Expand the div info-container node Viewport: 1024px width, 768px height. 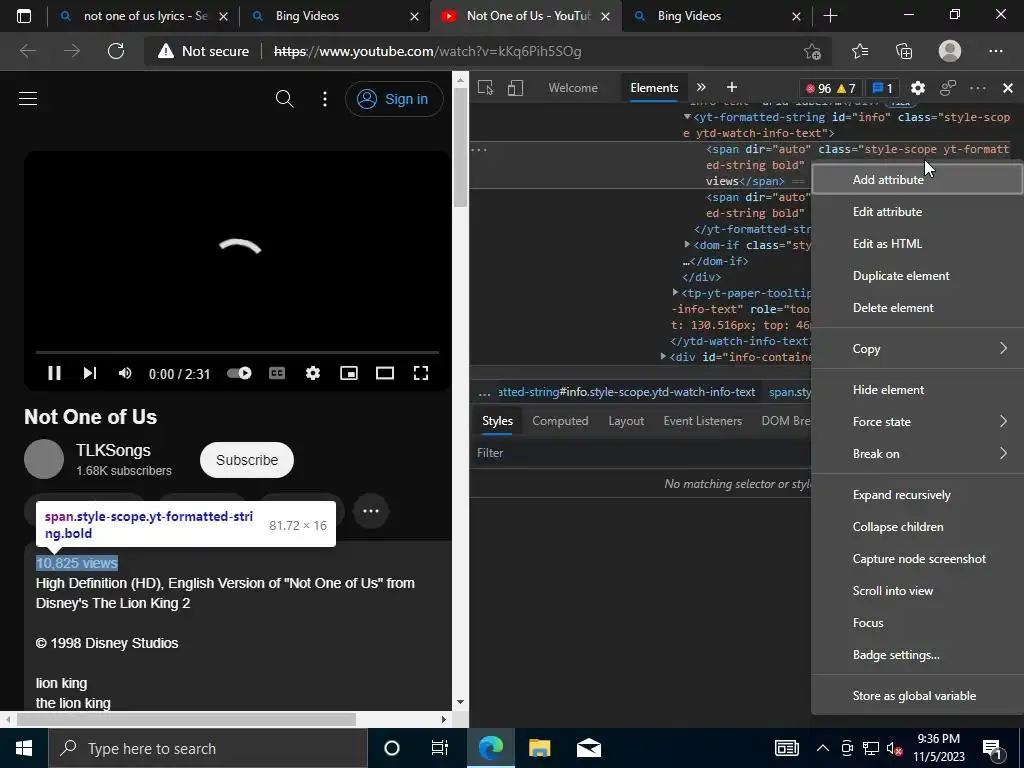pyautogui.click(x=664, y=357)
